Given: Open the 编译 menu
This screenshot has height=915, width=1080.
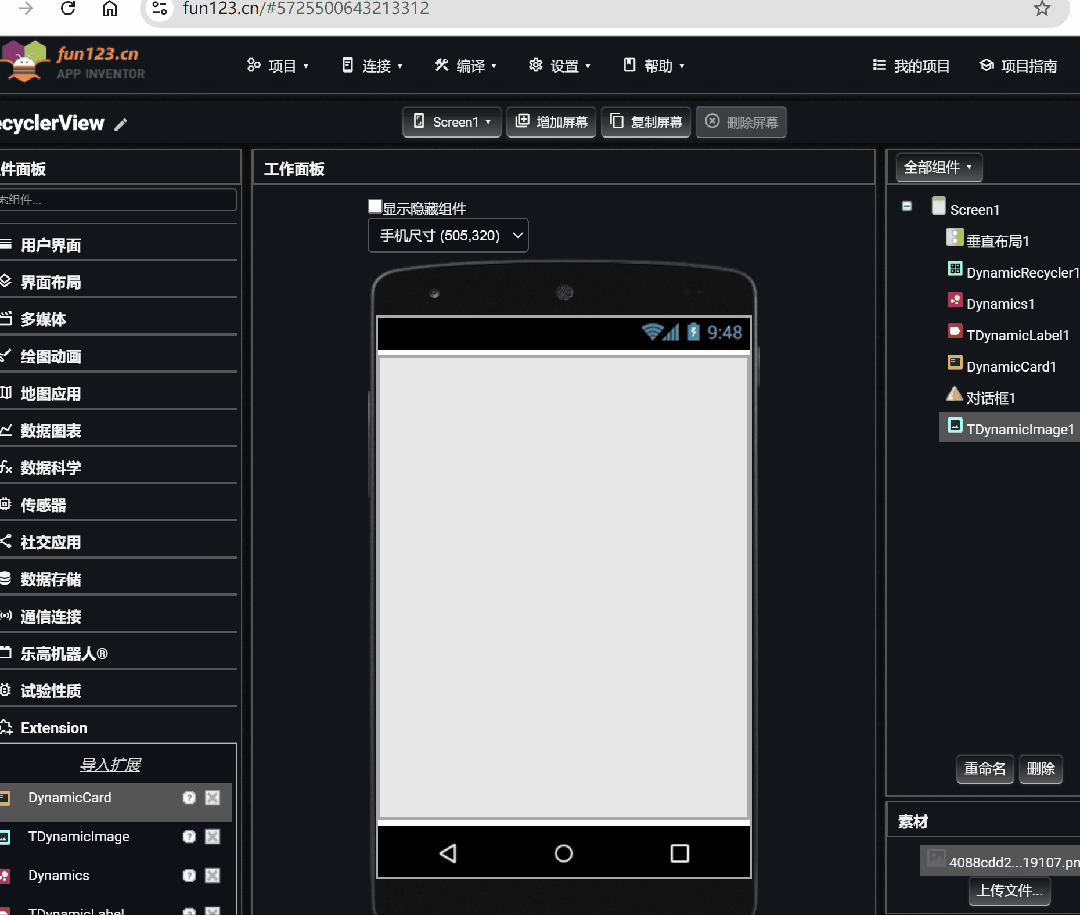Looking at the screenshot, I should (x=466, y=65).
